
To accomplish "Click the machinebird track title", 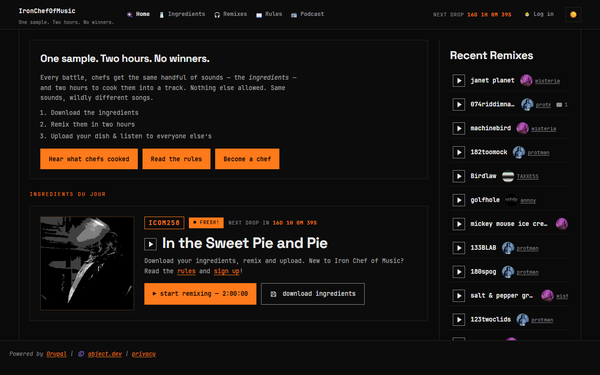I will click(x=491, y=128).
